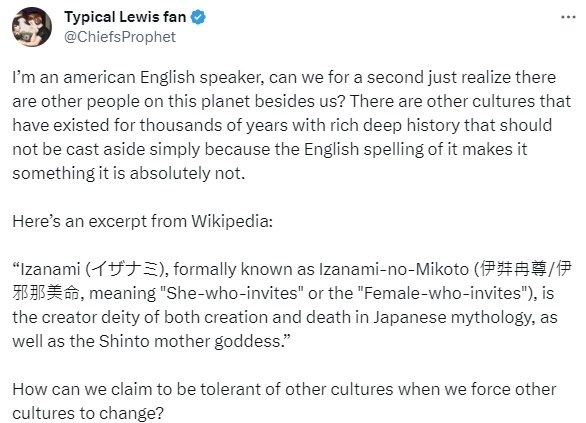Open the Typical Lewis fan profile name
The image size is (586, 423).
[x=125, y=17]
